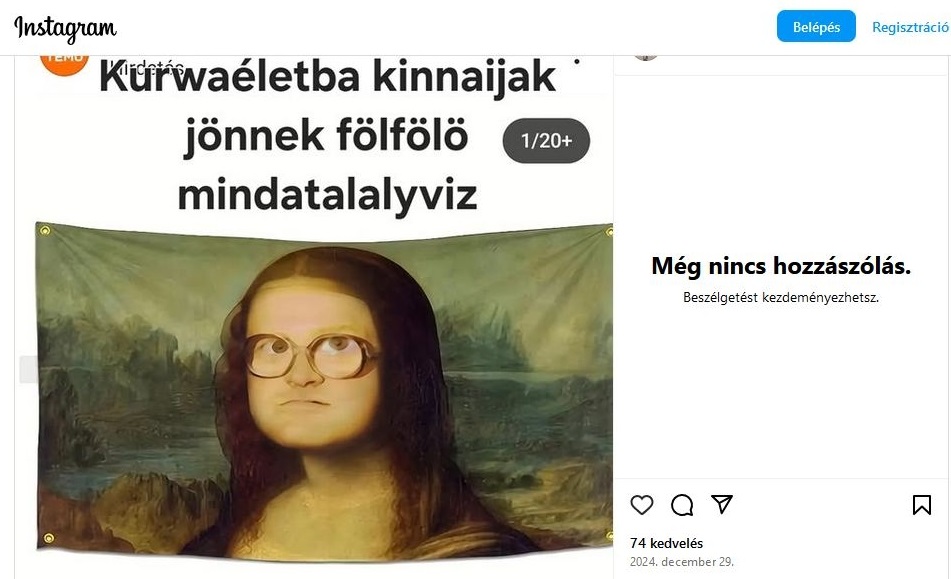Click the Beszélgetést kezdeményezhetsz text
The image size is (951, 579).
[x=781, y=297]
